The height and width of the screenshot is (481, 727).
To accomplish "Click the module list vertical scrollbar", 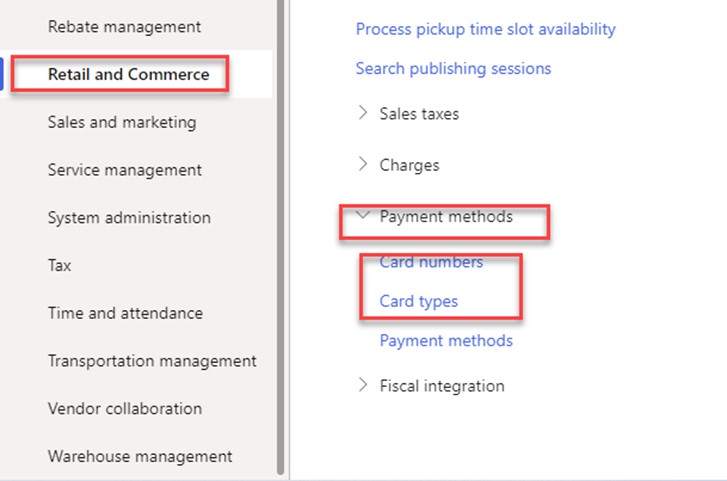I will 281,240.
